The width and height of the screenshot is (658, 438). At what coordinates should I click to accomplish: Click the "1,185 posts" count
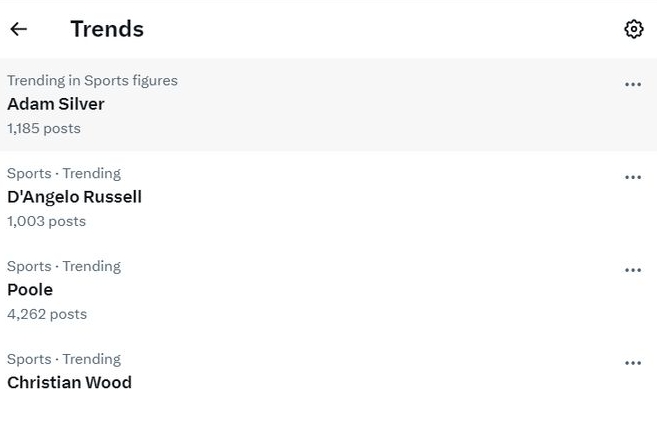click(44, 128)
